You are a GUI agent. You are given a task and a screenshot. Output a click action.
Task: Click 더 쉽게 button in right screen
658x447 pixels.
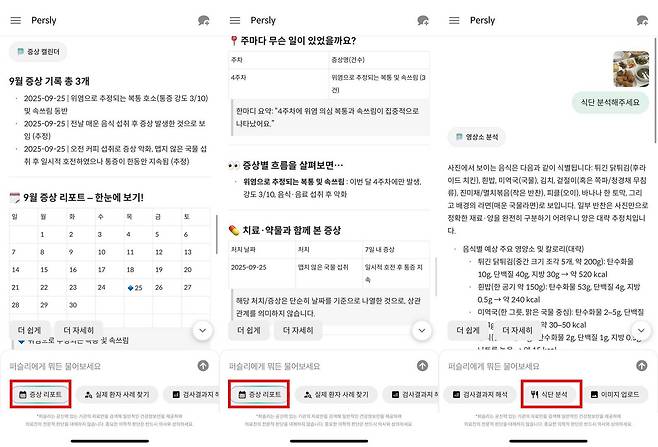point(468,330)
